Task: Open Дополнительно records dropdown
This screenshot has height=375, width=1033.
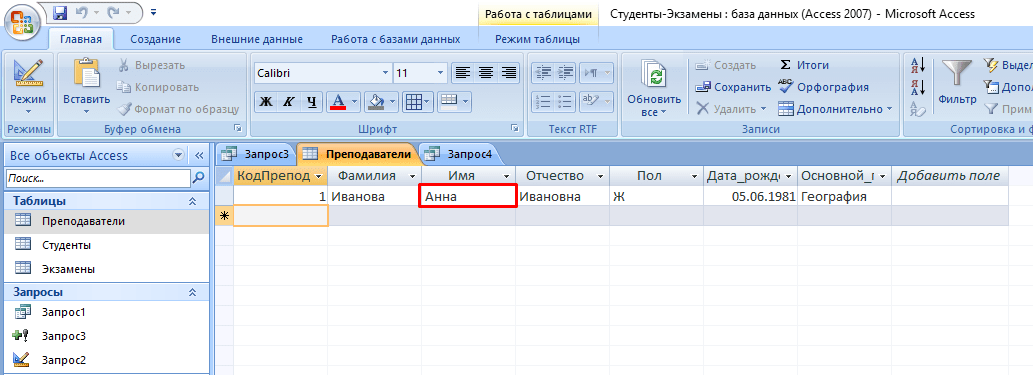Action: pos(835,109)
